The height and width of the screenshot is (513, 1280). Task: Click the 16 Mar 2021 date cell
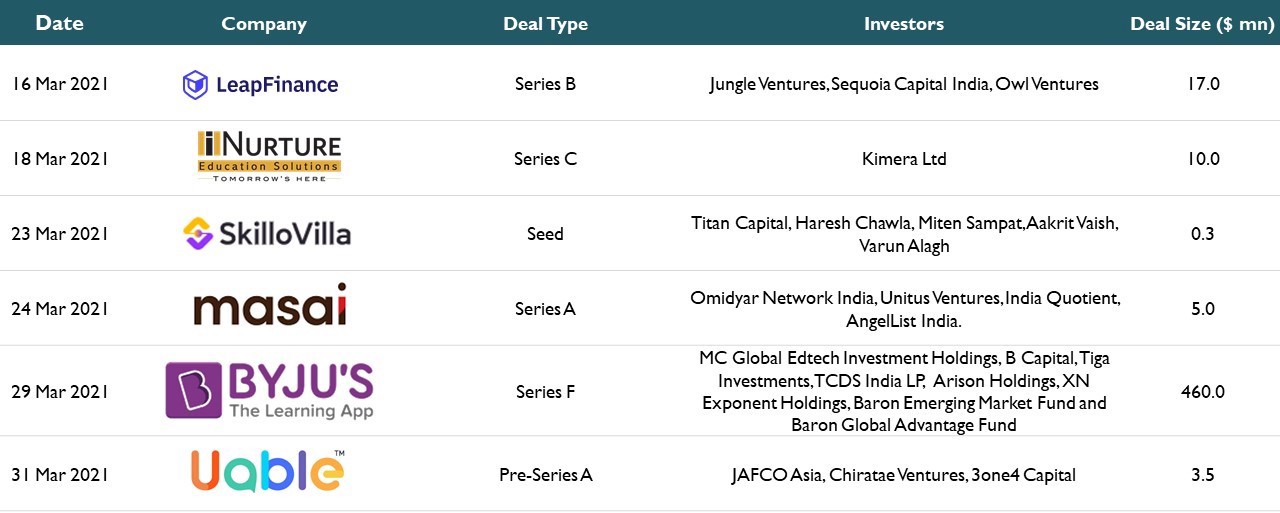pos(60,84)
